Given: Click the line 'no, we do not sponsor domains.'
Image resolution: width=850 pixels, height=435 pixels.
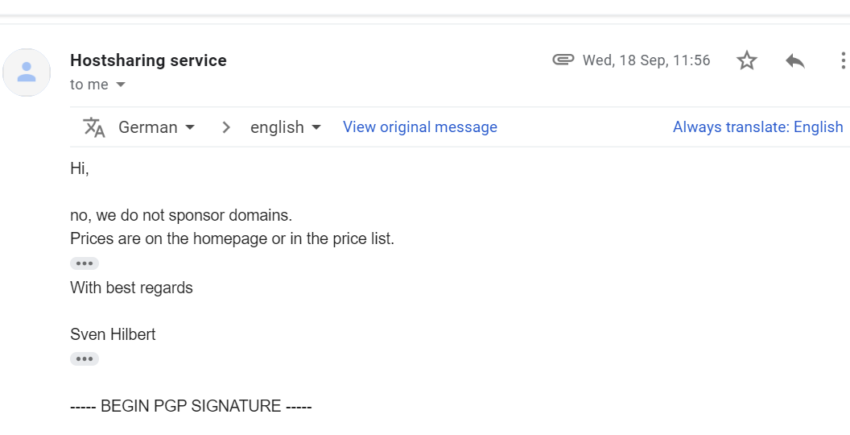Looking at the screenshot, I should pos(181,215).
